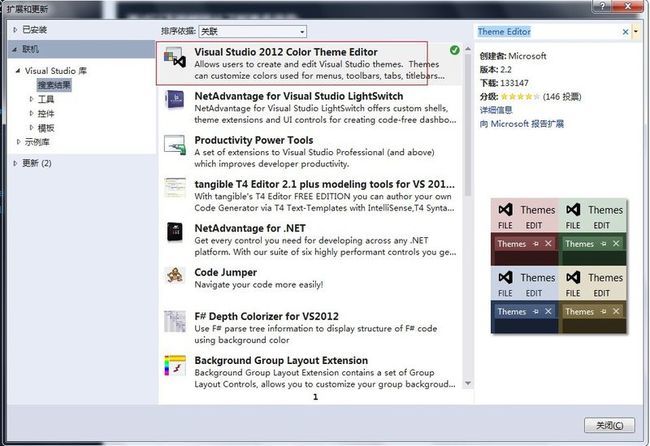The width and height of the screenshot is (650, 446).
Task: Click the 146 投票 vote count text
Action: pyautogui.click(x=562, y=97)
